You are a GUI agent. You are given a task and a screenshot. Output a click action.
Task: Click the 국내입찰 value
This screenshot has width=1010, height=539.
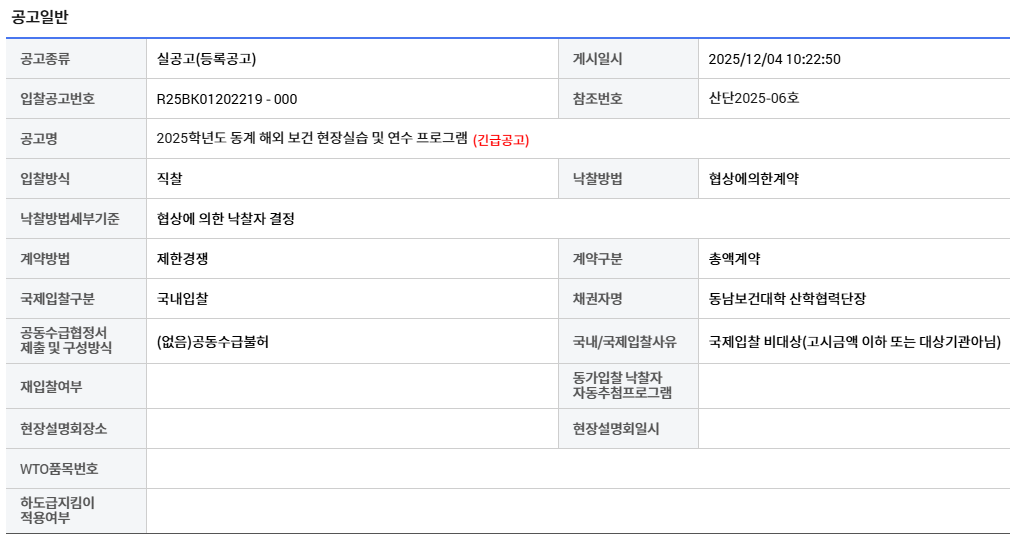[x=182, y=299]
